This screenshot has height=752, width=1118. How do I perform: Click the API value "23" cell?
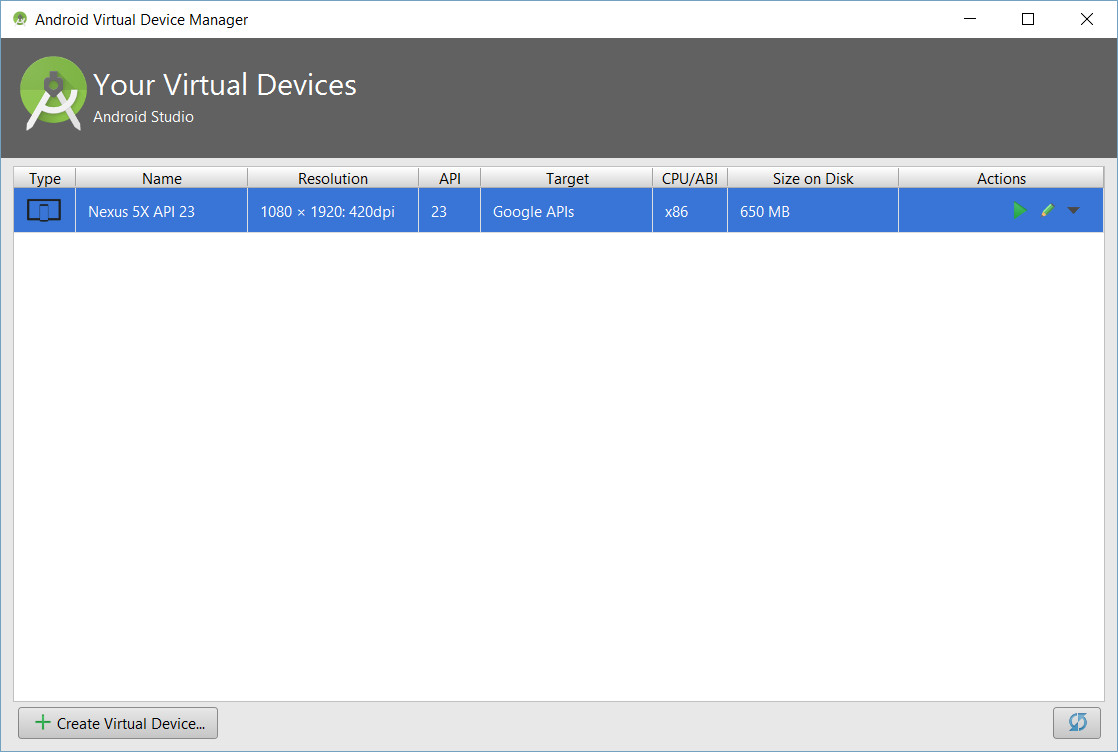point(450,211)
